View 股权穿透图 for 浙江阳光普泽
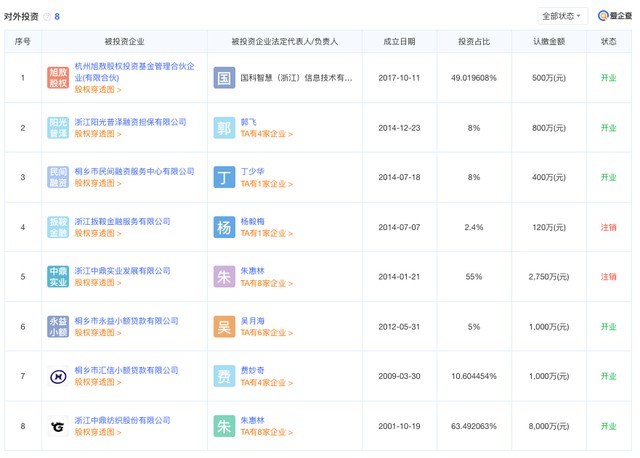 click(98, 134)
